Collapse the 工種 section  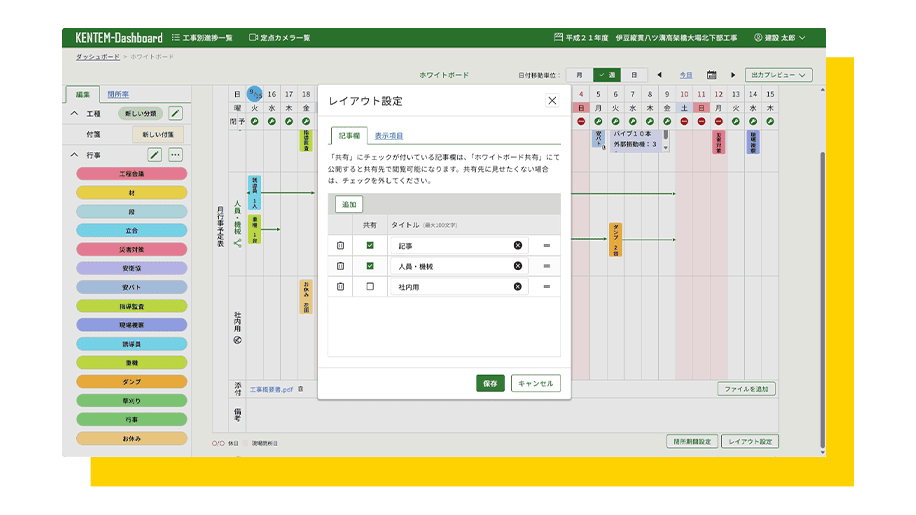(x=74, y=113)
